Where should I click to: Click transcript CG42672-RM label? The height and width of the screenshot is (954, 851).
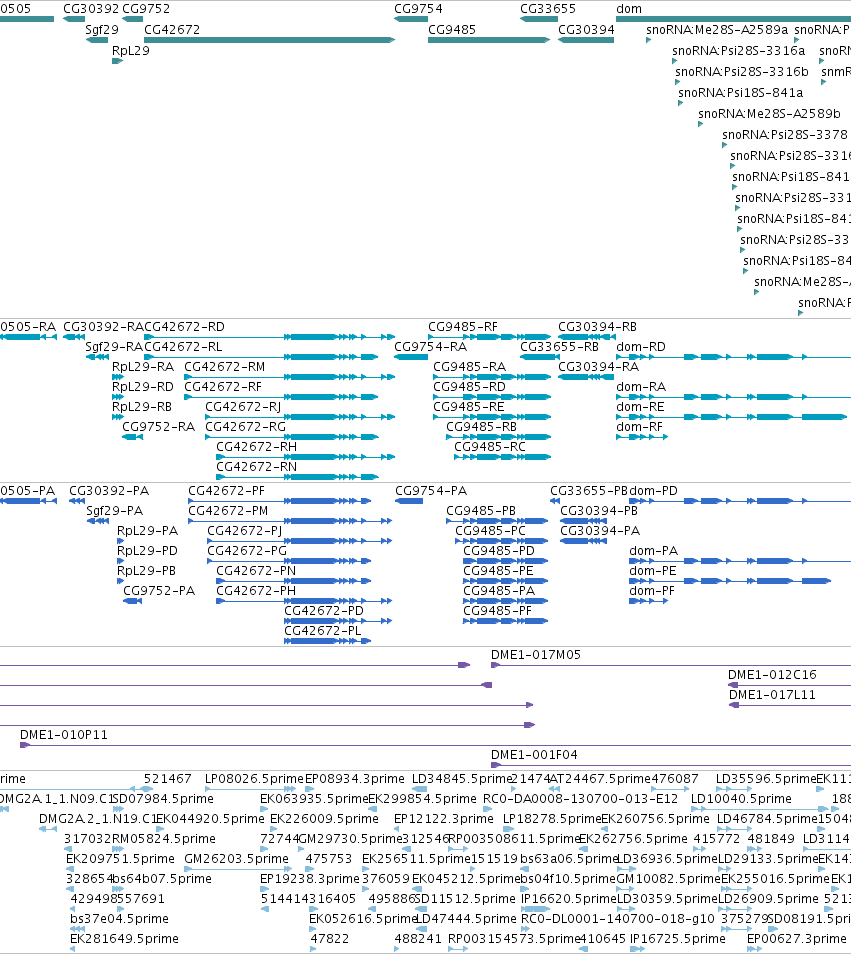224,367
